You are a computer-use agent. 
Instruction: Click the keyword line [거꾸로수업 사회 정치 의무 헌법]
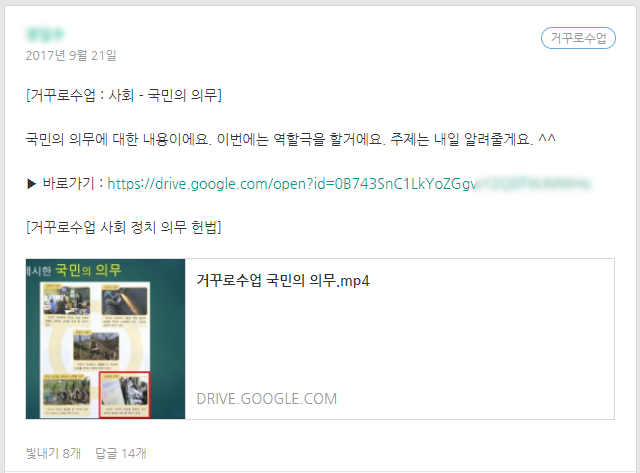pyautogui.click(x=124, y=227)
